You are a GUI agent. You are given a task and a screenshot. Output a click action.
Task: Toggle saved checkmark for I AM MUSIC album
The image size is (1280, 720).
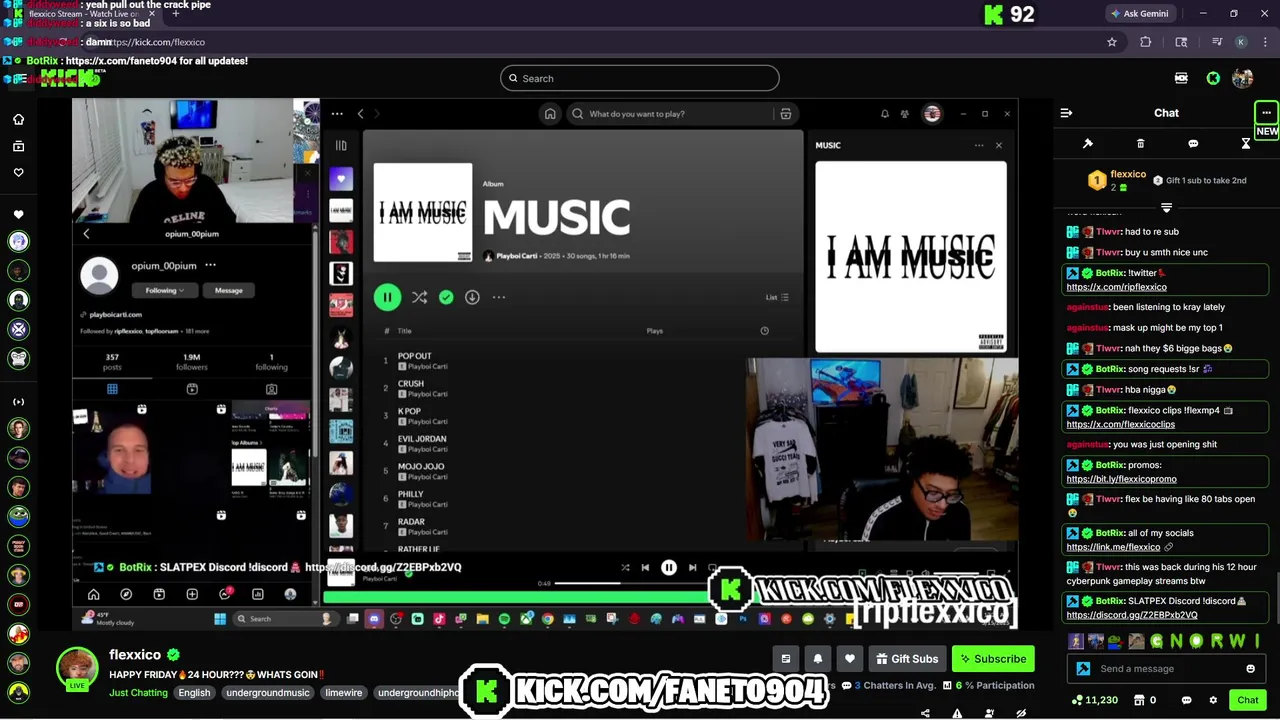point(446,297)
